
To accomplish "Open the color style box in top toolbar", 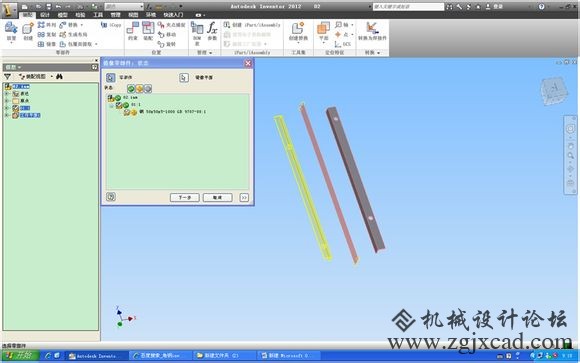I will pos(124,6).
